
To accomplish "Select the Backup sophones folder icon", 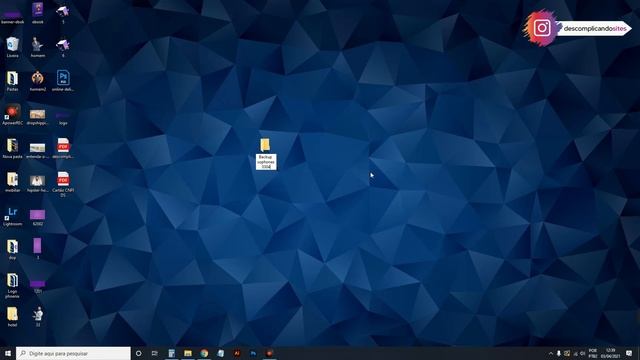I will 265,145.
